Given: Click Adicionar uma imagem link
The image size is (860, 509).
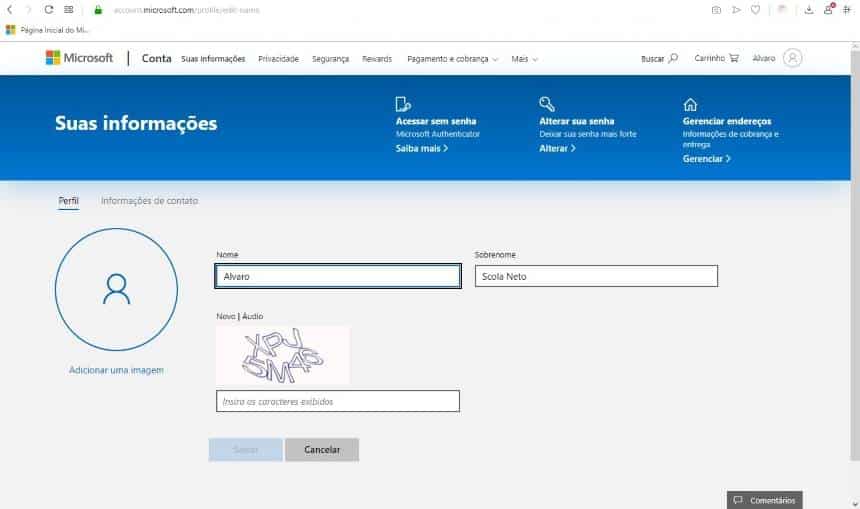Looking at the screenshot, I should point(116,370).
